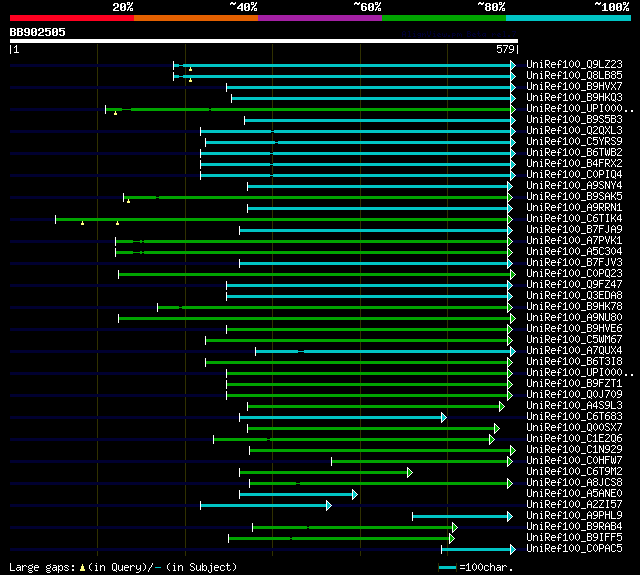Click the green ~80% legend segment
This screenshot has width=640, height=575.
(444, 18)
